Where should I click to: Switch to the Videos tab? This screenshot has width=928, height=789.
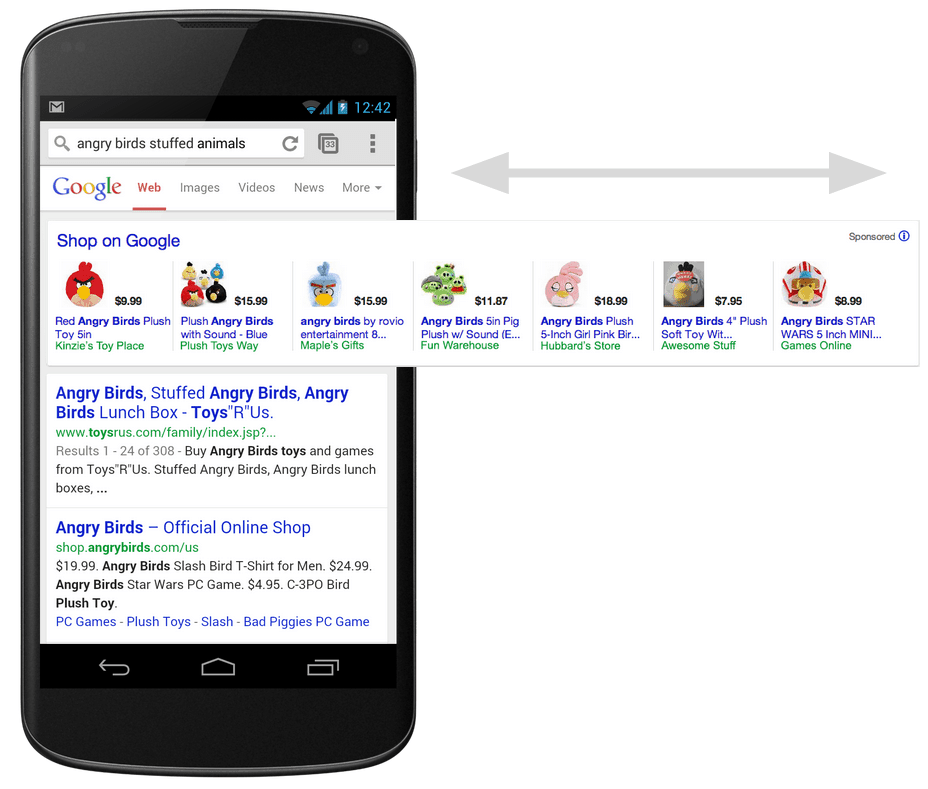pyautogui.click(x=256, y=188)
